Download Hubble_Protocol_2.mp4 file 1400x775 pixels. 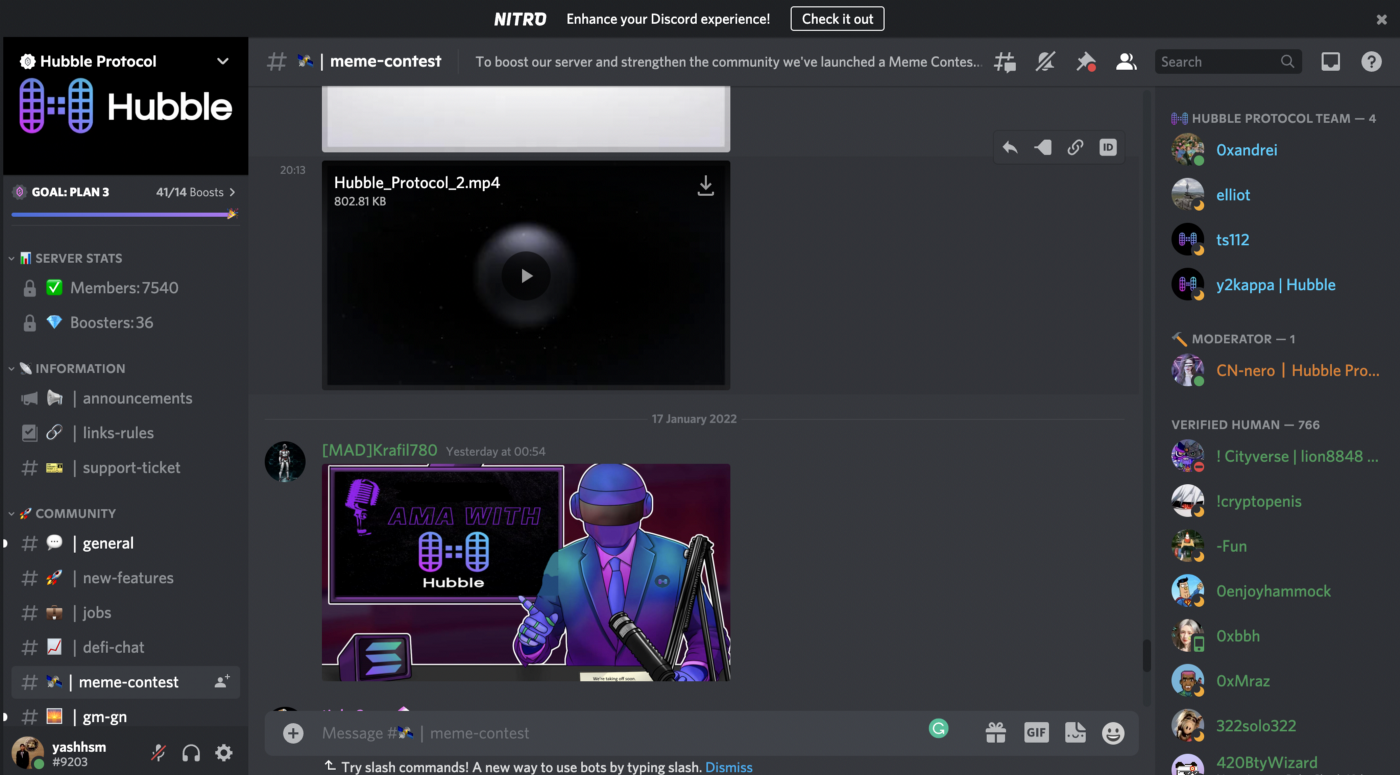tap(705, 186)
